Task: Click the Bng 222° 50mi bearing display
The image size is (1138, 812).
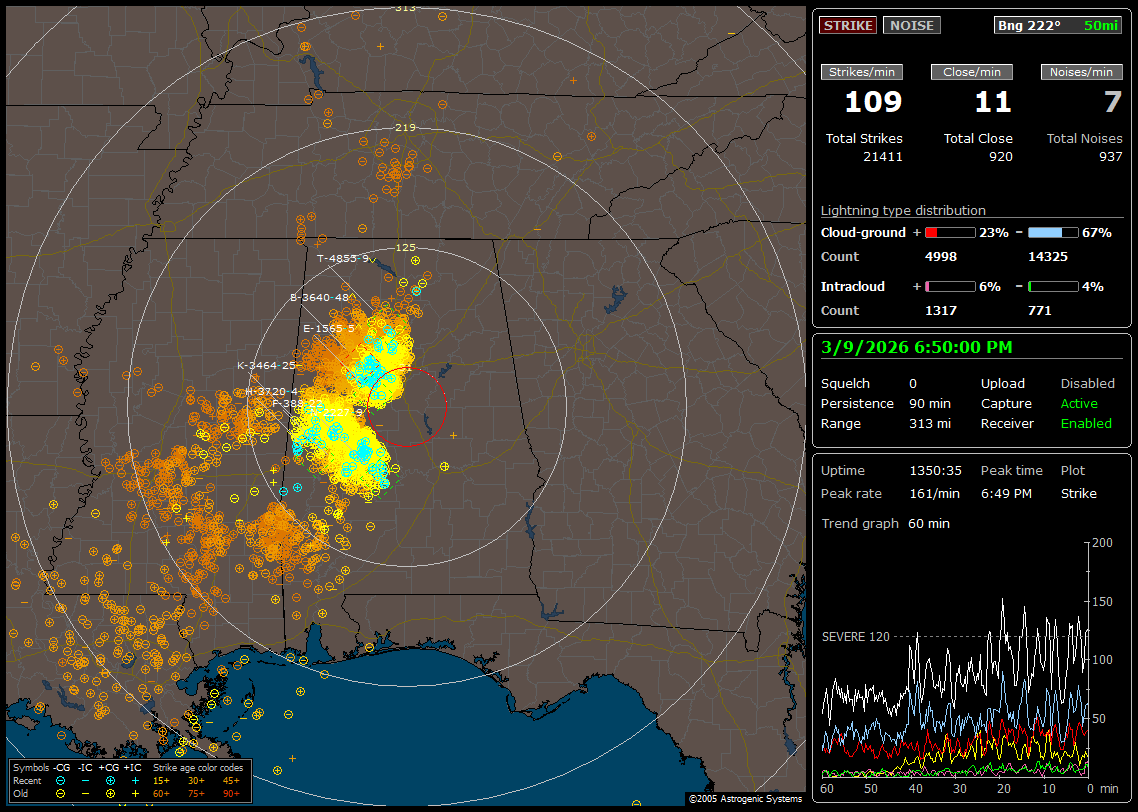Action: click(x=1058, y=25)
